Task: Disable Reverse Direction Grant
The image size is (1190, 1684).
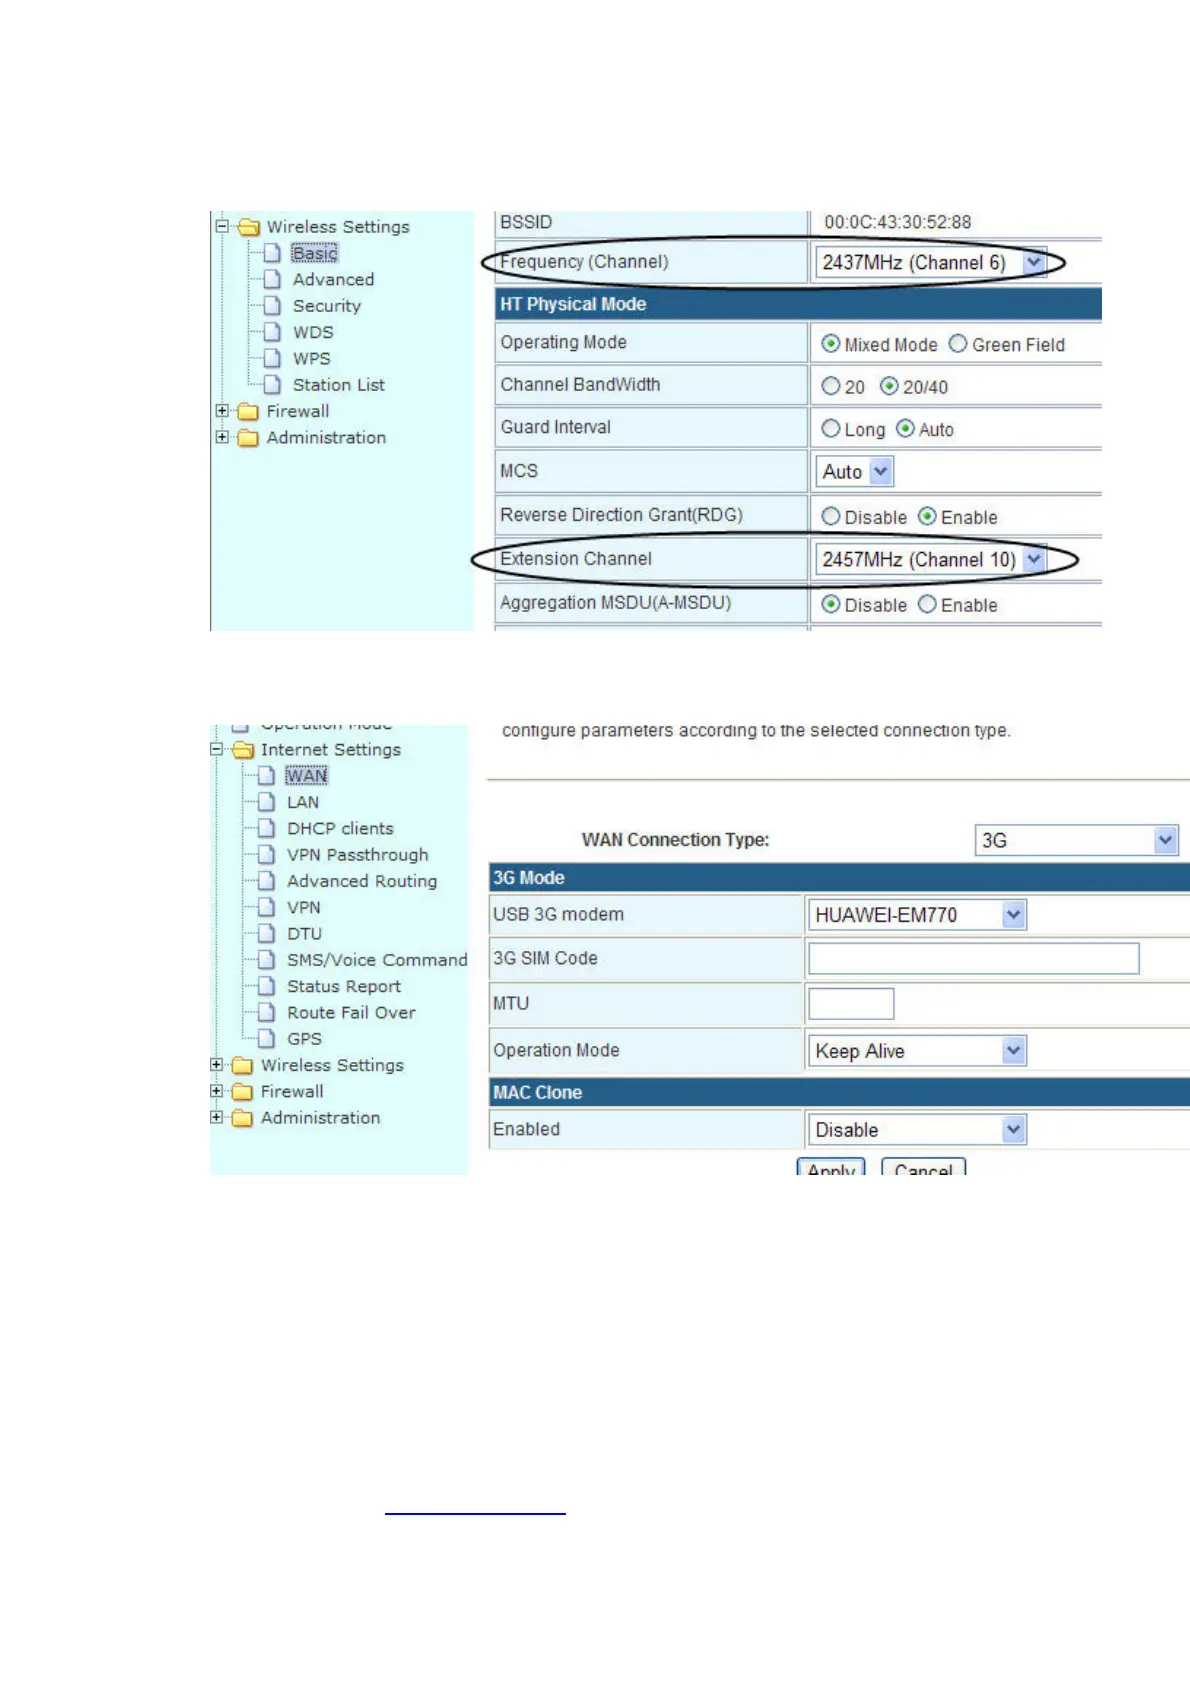Action: coord(830,517)
